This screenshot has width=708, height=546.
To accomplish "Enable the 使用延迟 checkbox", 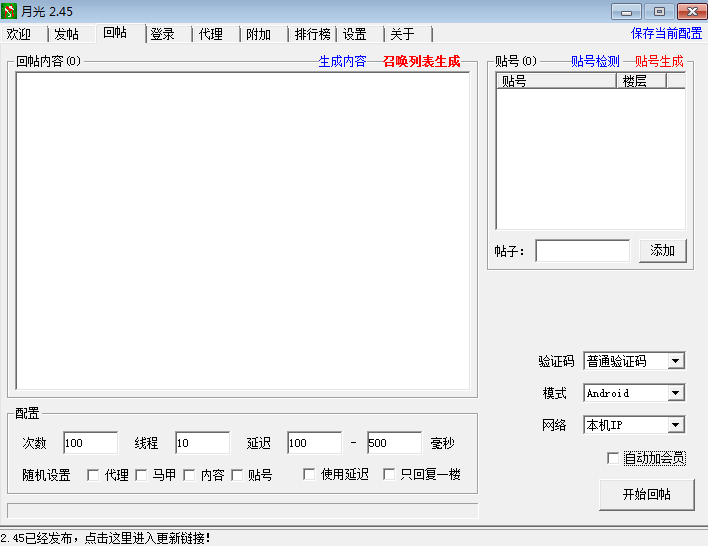I will [309, 475].
